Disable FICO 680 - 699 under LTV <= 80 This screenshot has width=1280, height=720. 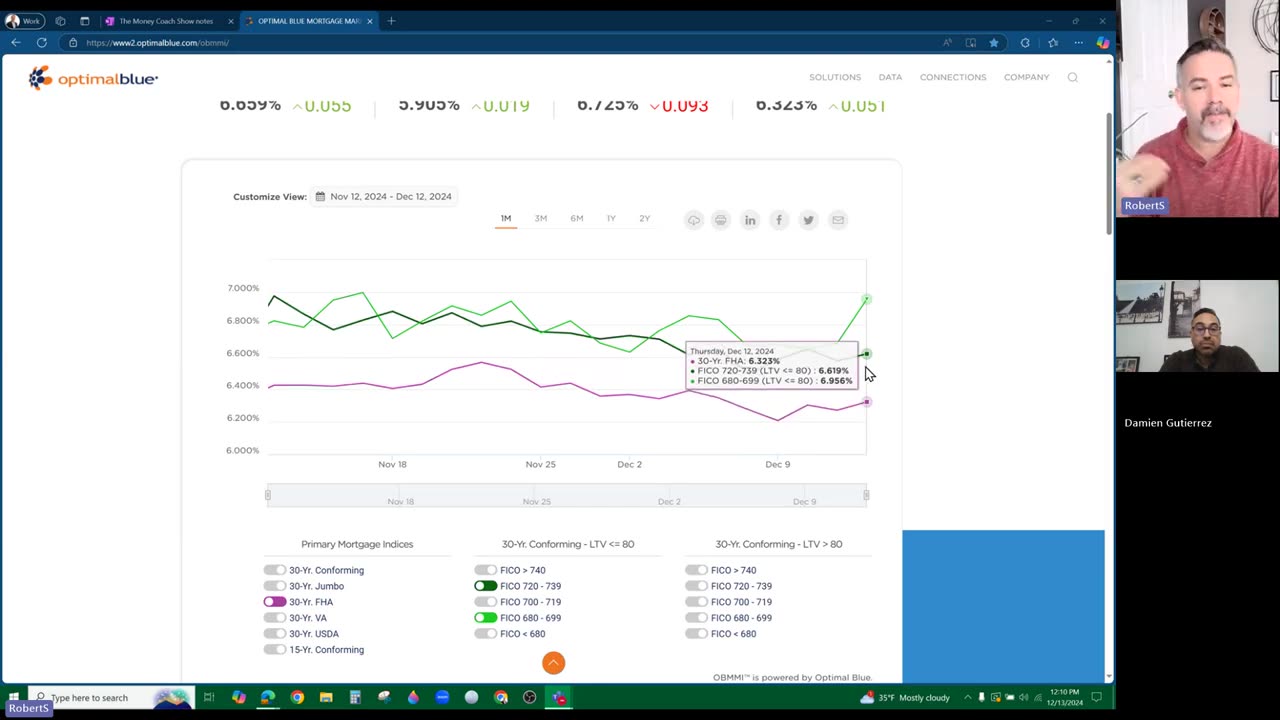tap(485, 618)
